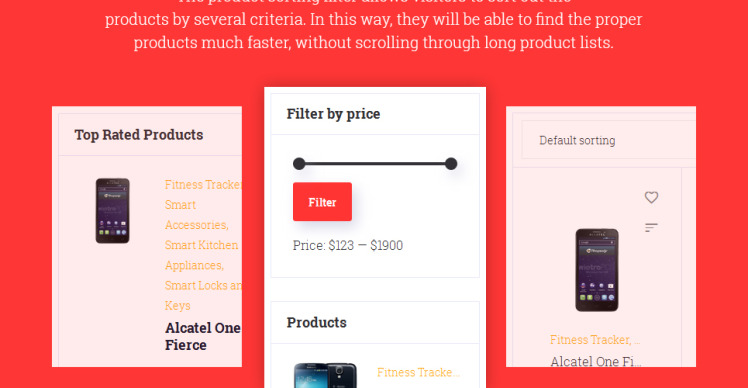Click Samsung phone thumbnail under Products
Image resolution: width=748 pixels, height=388 pixels.
tap(325, 376)
